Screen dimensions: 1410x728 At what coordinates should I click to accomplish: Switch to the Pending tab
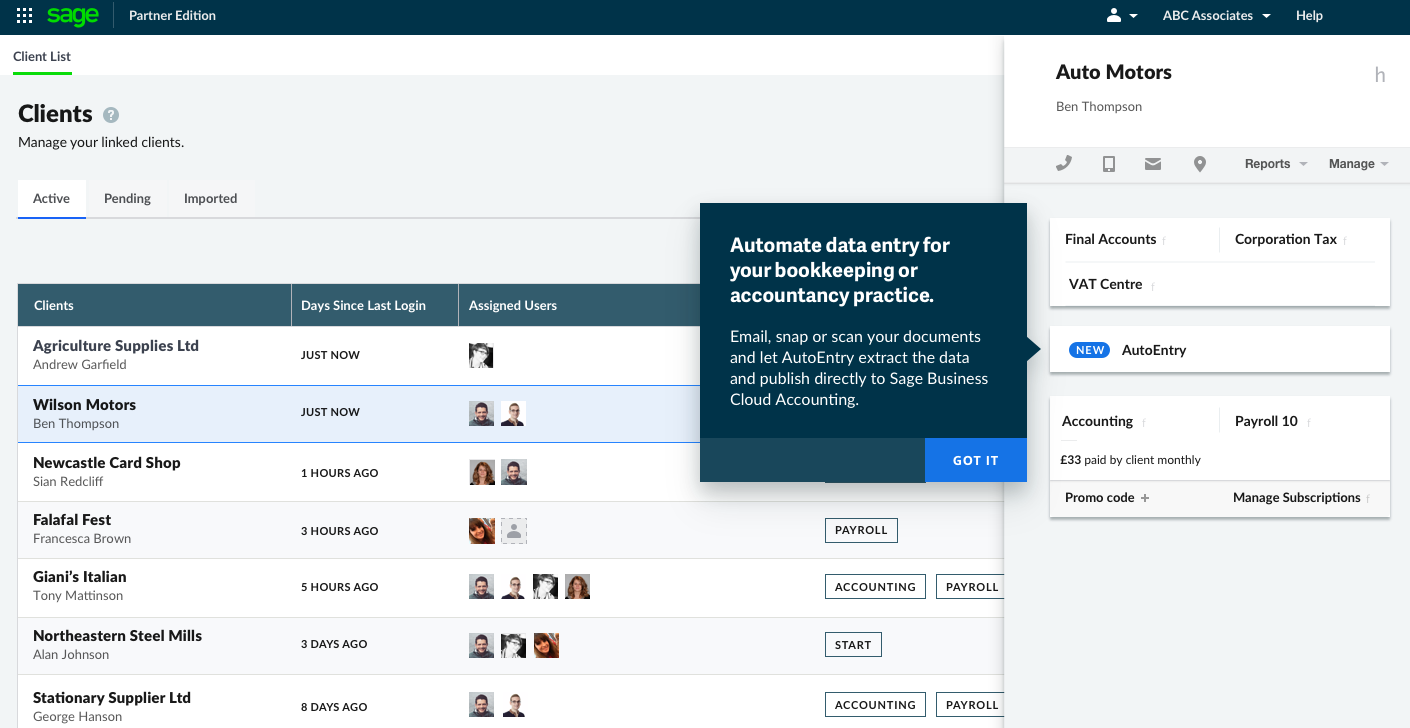pyautogui.click(x=127, y=199)
